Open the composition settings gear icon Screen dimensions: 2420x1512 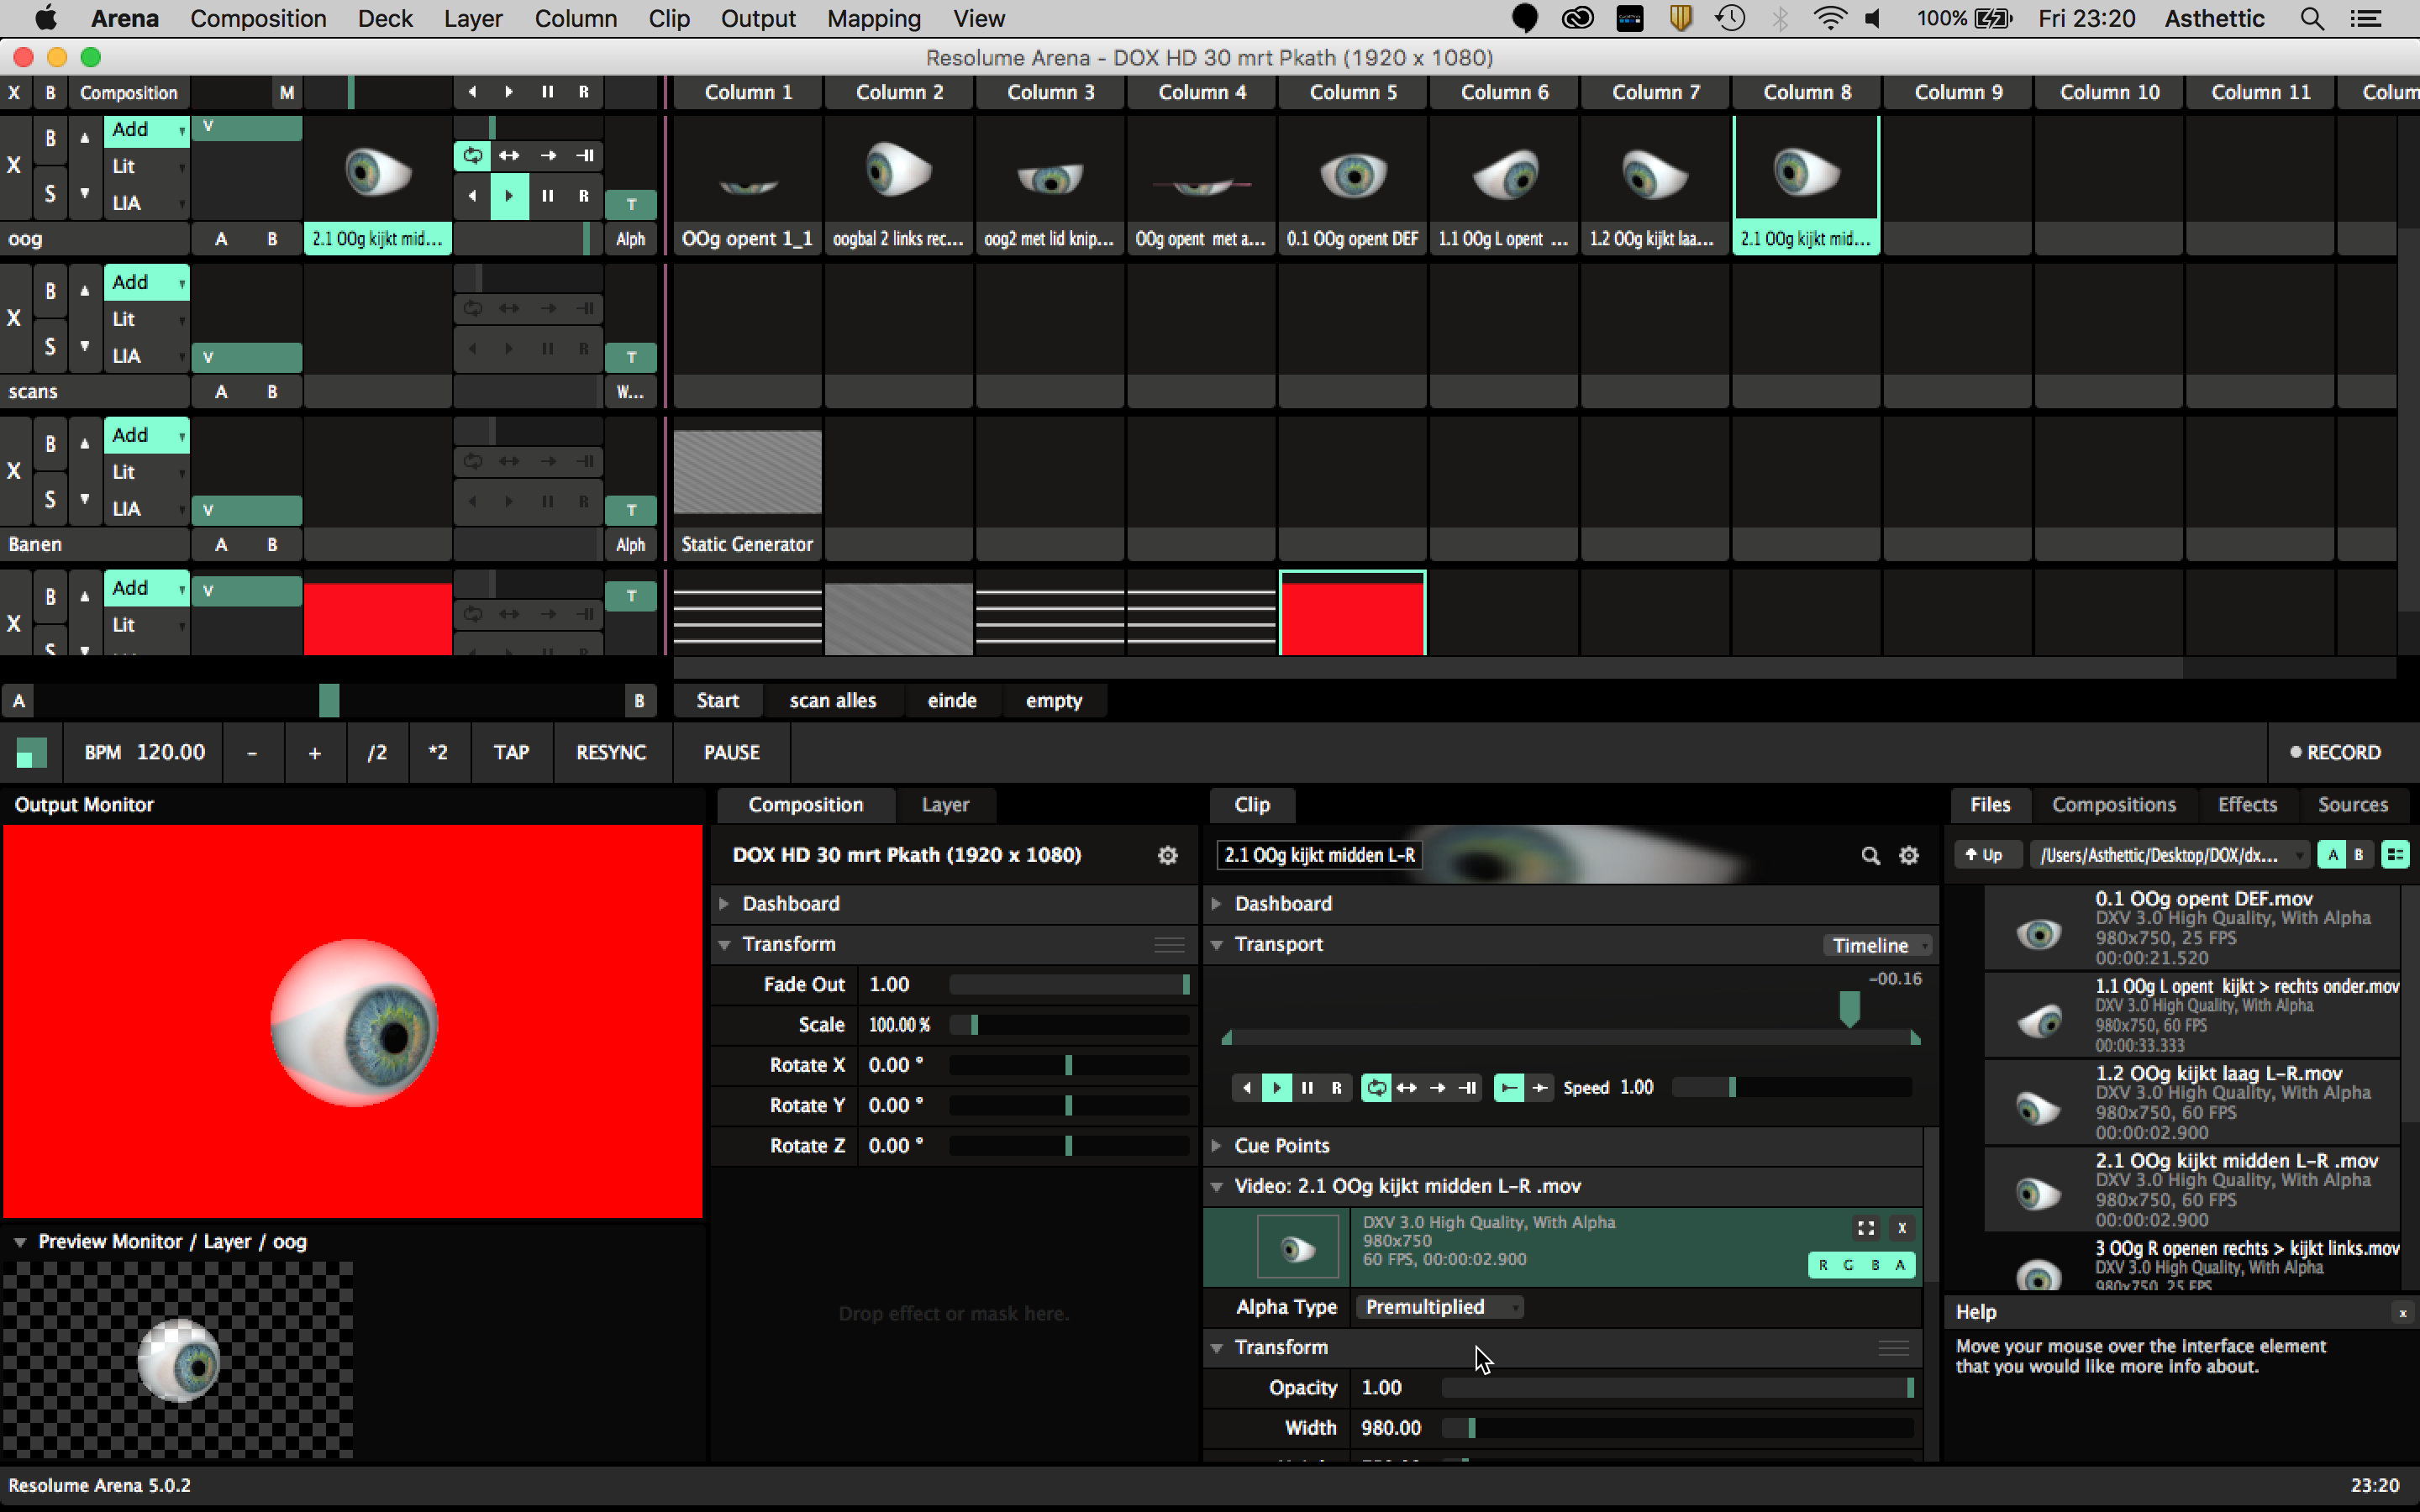(x=1167, y=855)
